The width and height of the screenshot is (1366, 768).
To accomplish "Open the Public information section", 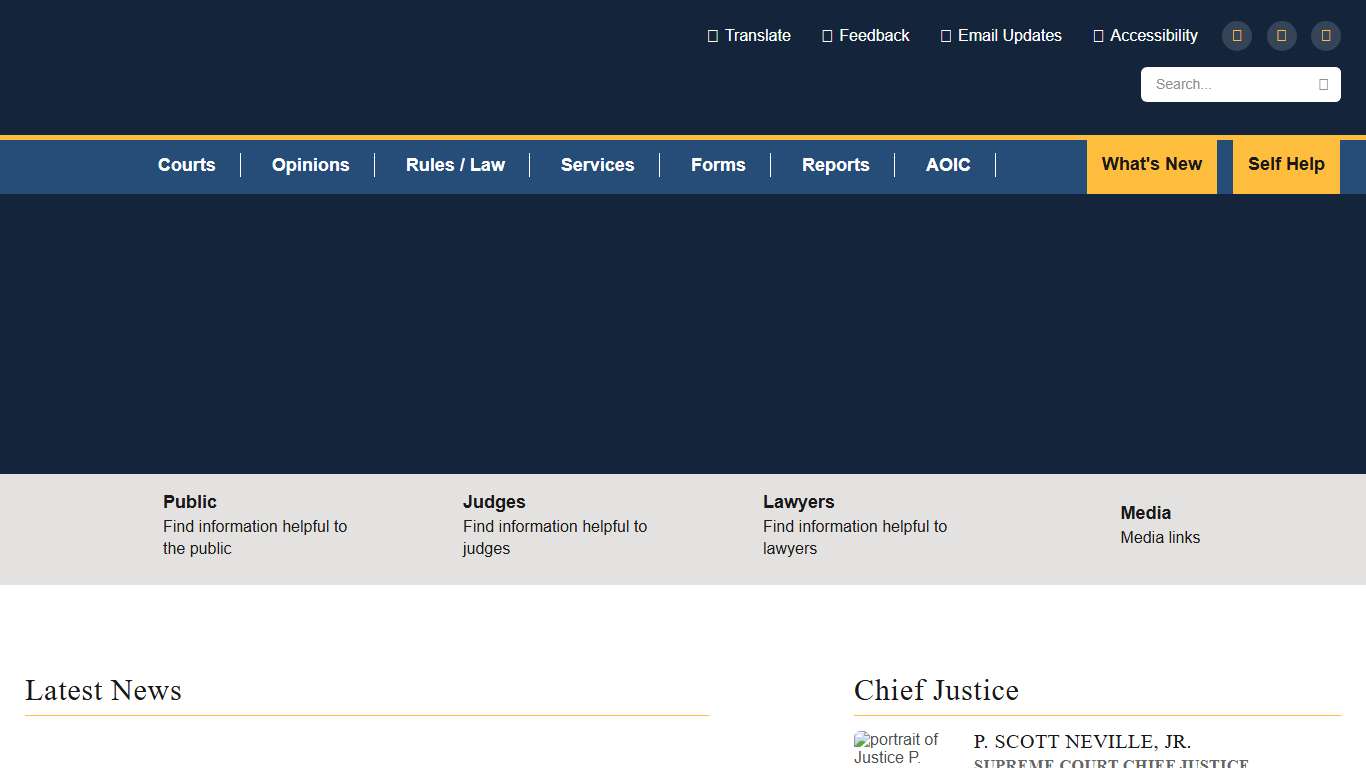I will [190, 502].
